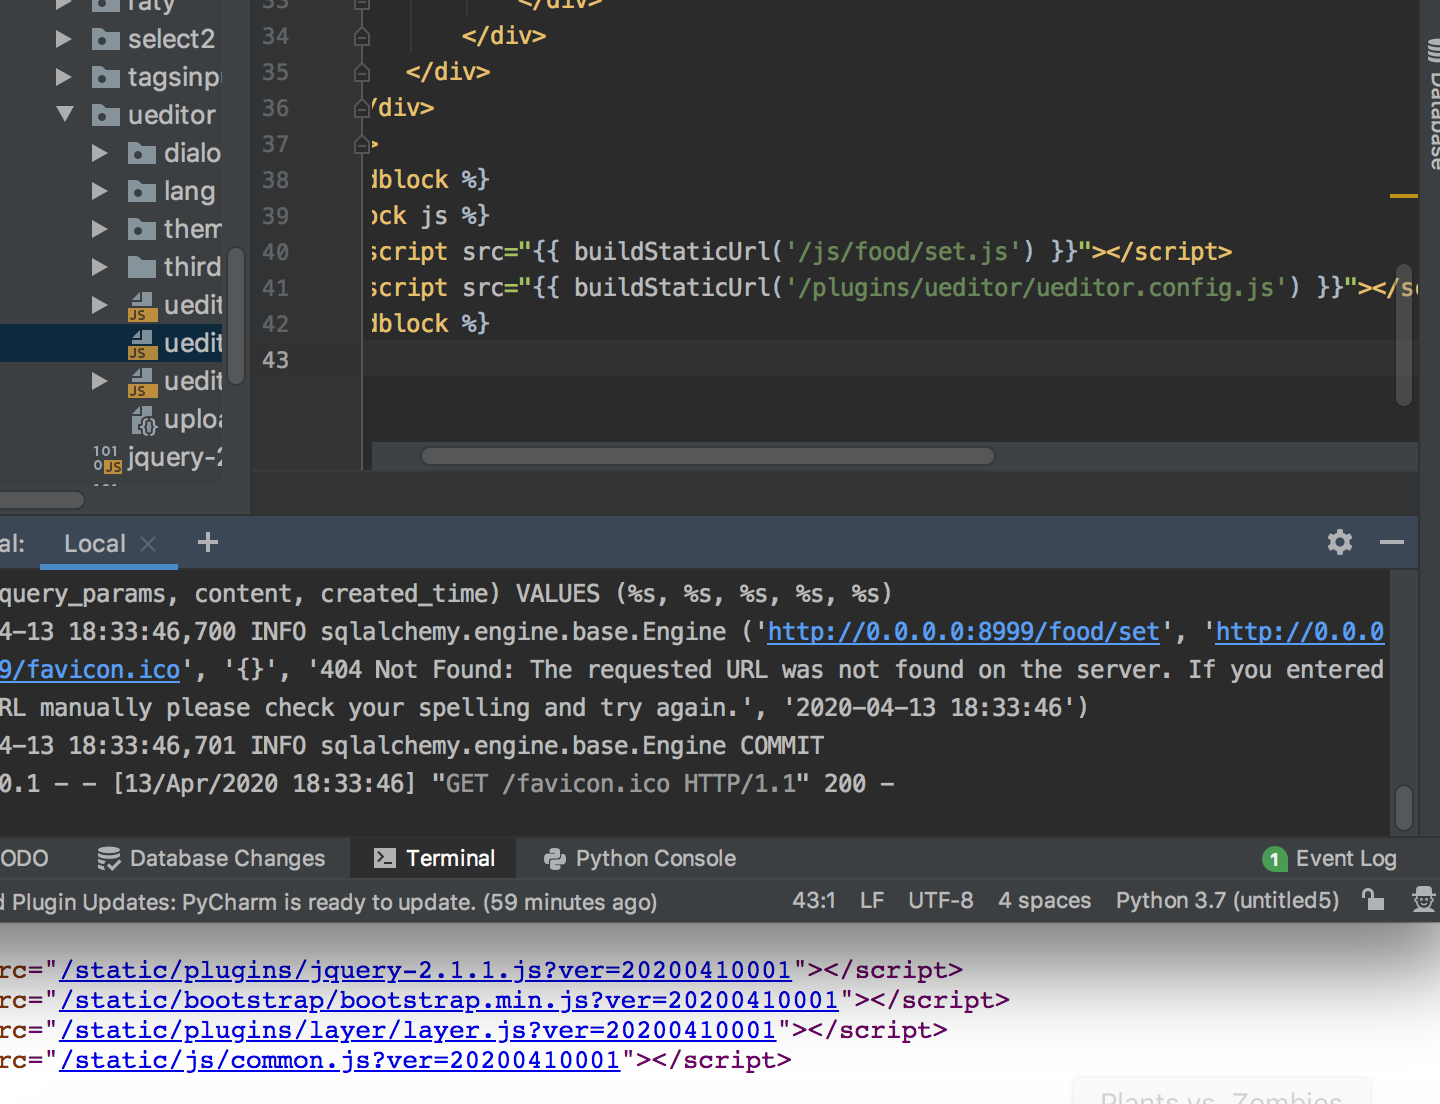Change the UTF-8 file encoding in the status bar
1440x1104 pixels.
pyautogui.click(x=941, y=900)
